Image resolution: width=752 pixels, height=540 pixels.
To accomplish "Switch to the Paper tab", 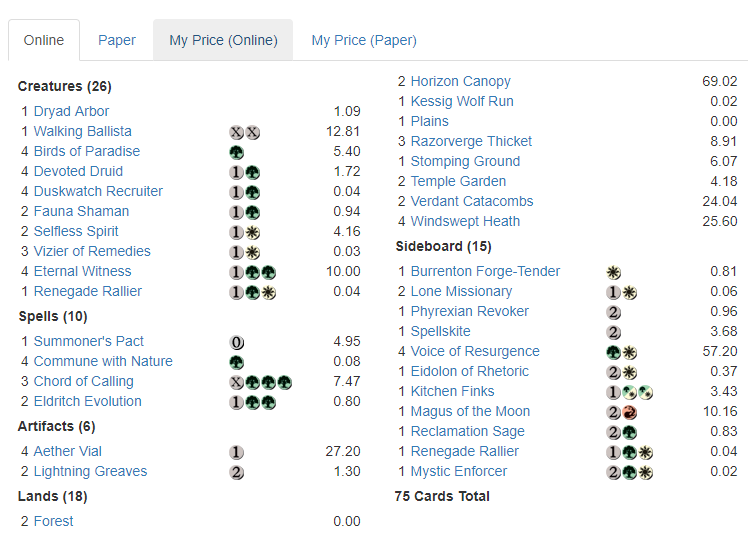I will [x=117, y=40].
